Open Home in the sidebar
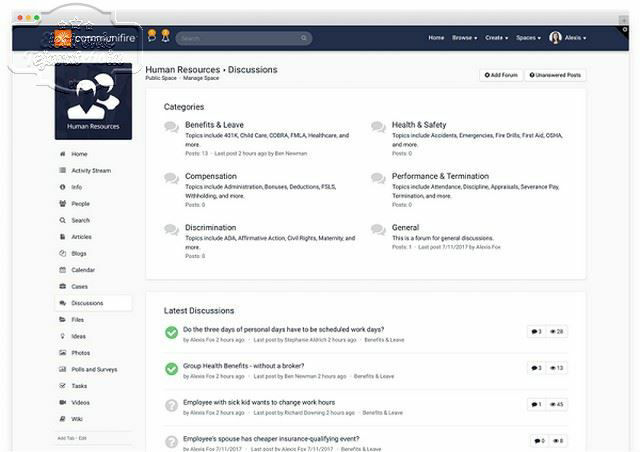This screenshot has width=640, height=452. [x=79, y=154]
